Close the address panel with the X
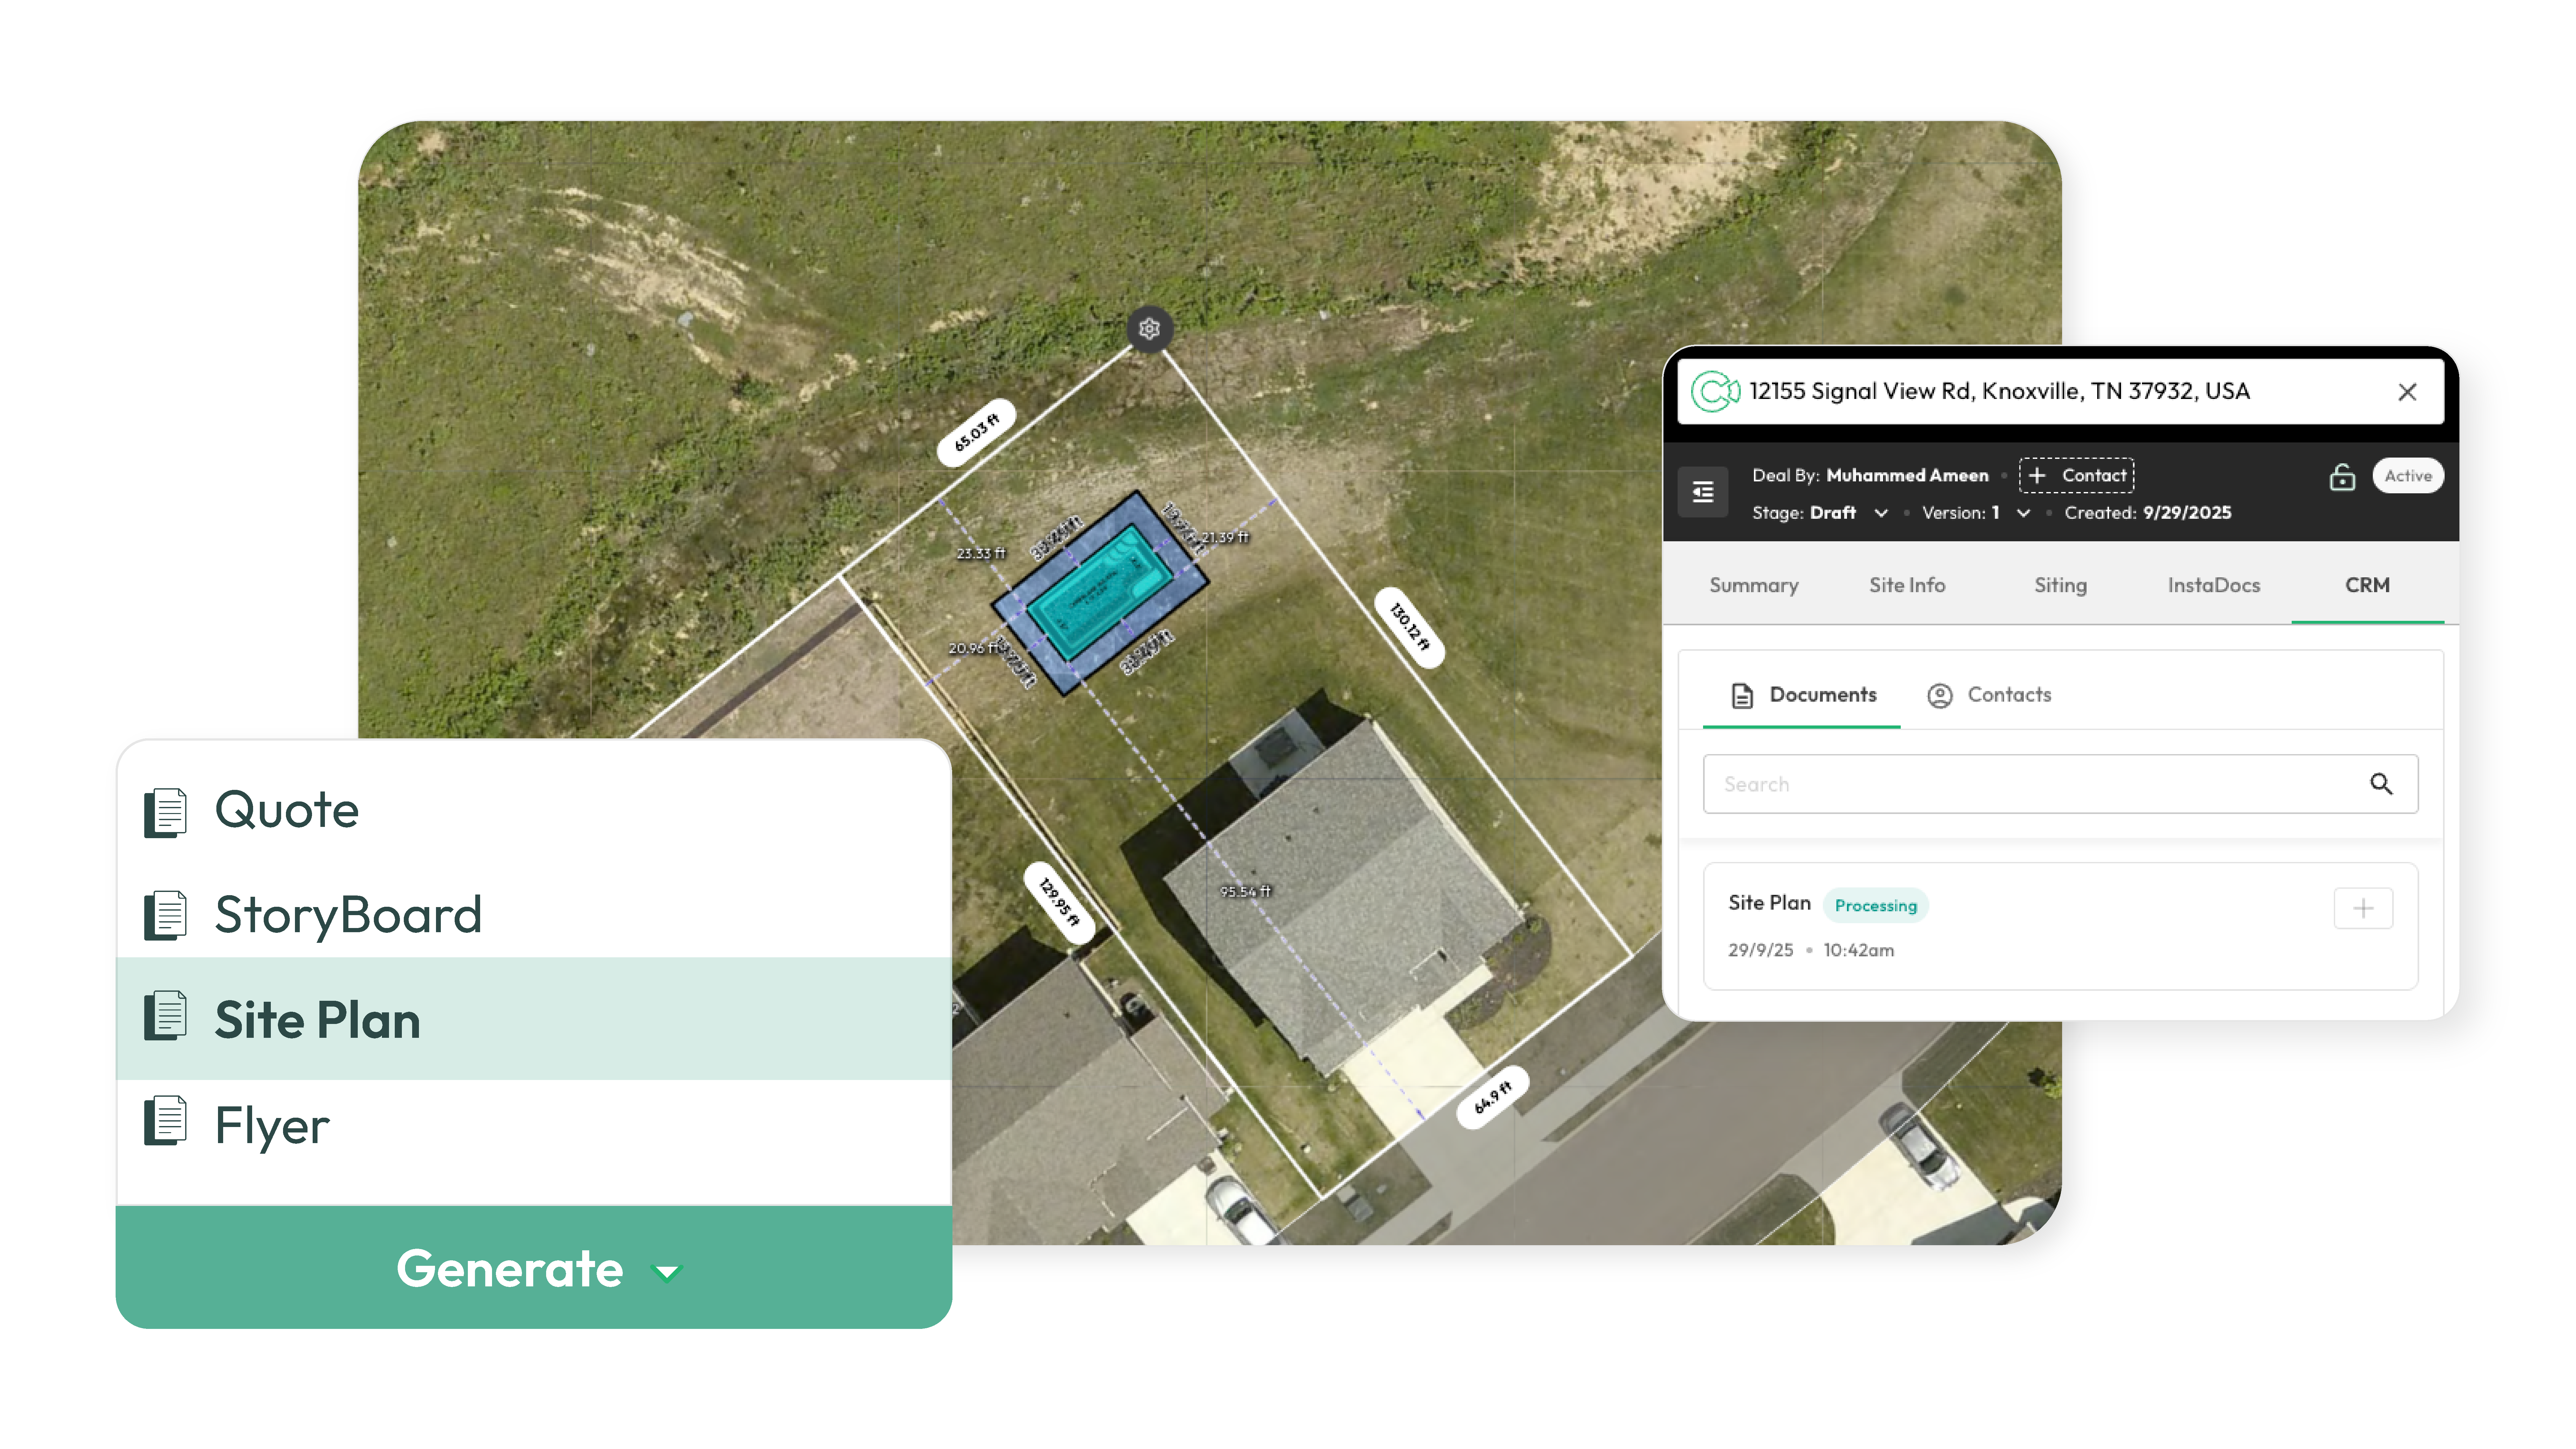 2407,392
